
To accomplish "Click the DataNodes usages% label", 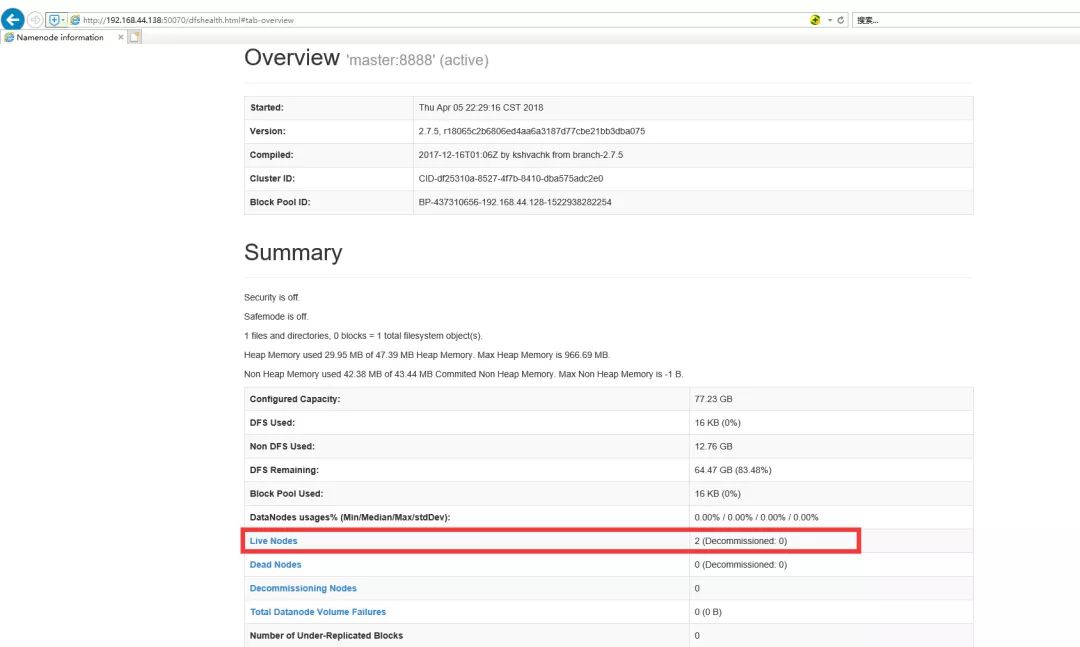I will tap(350, 517).
